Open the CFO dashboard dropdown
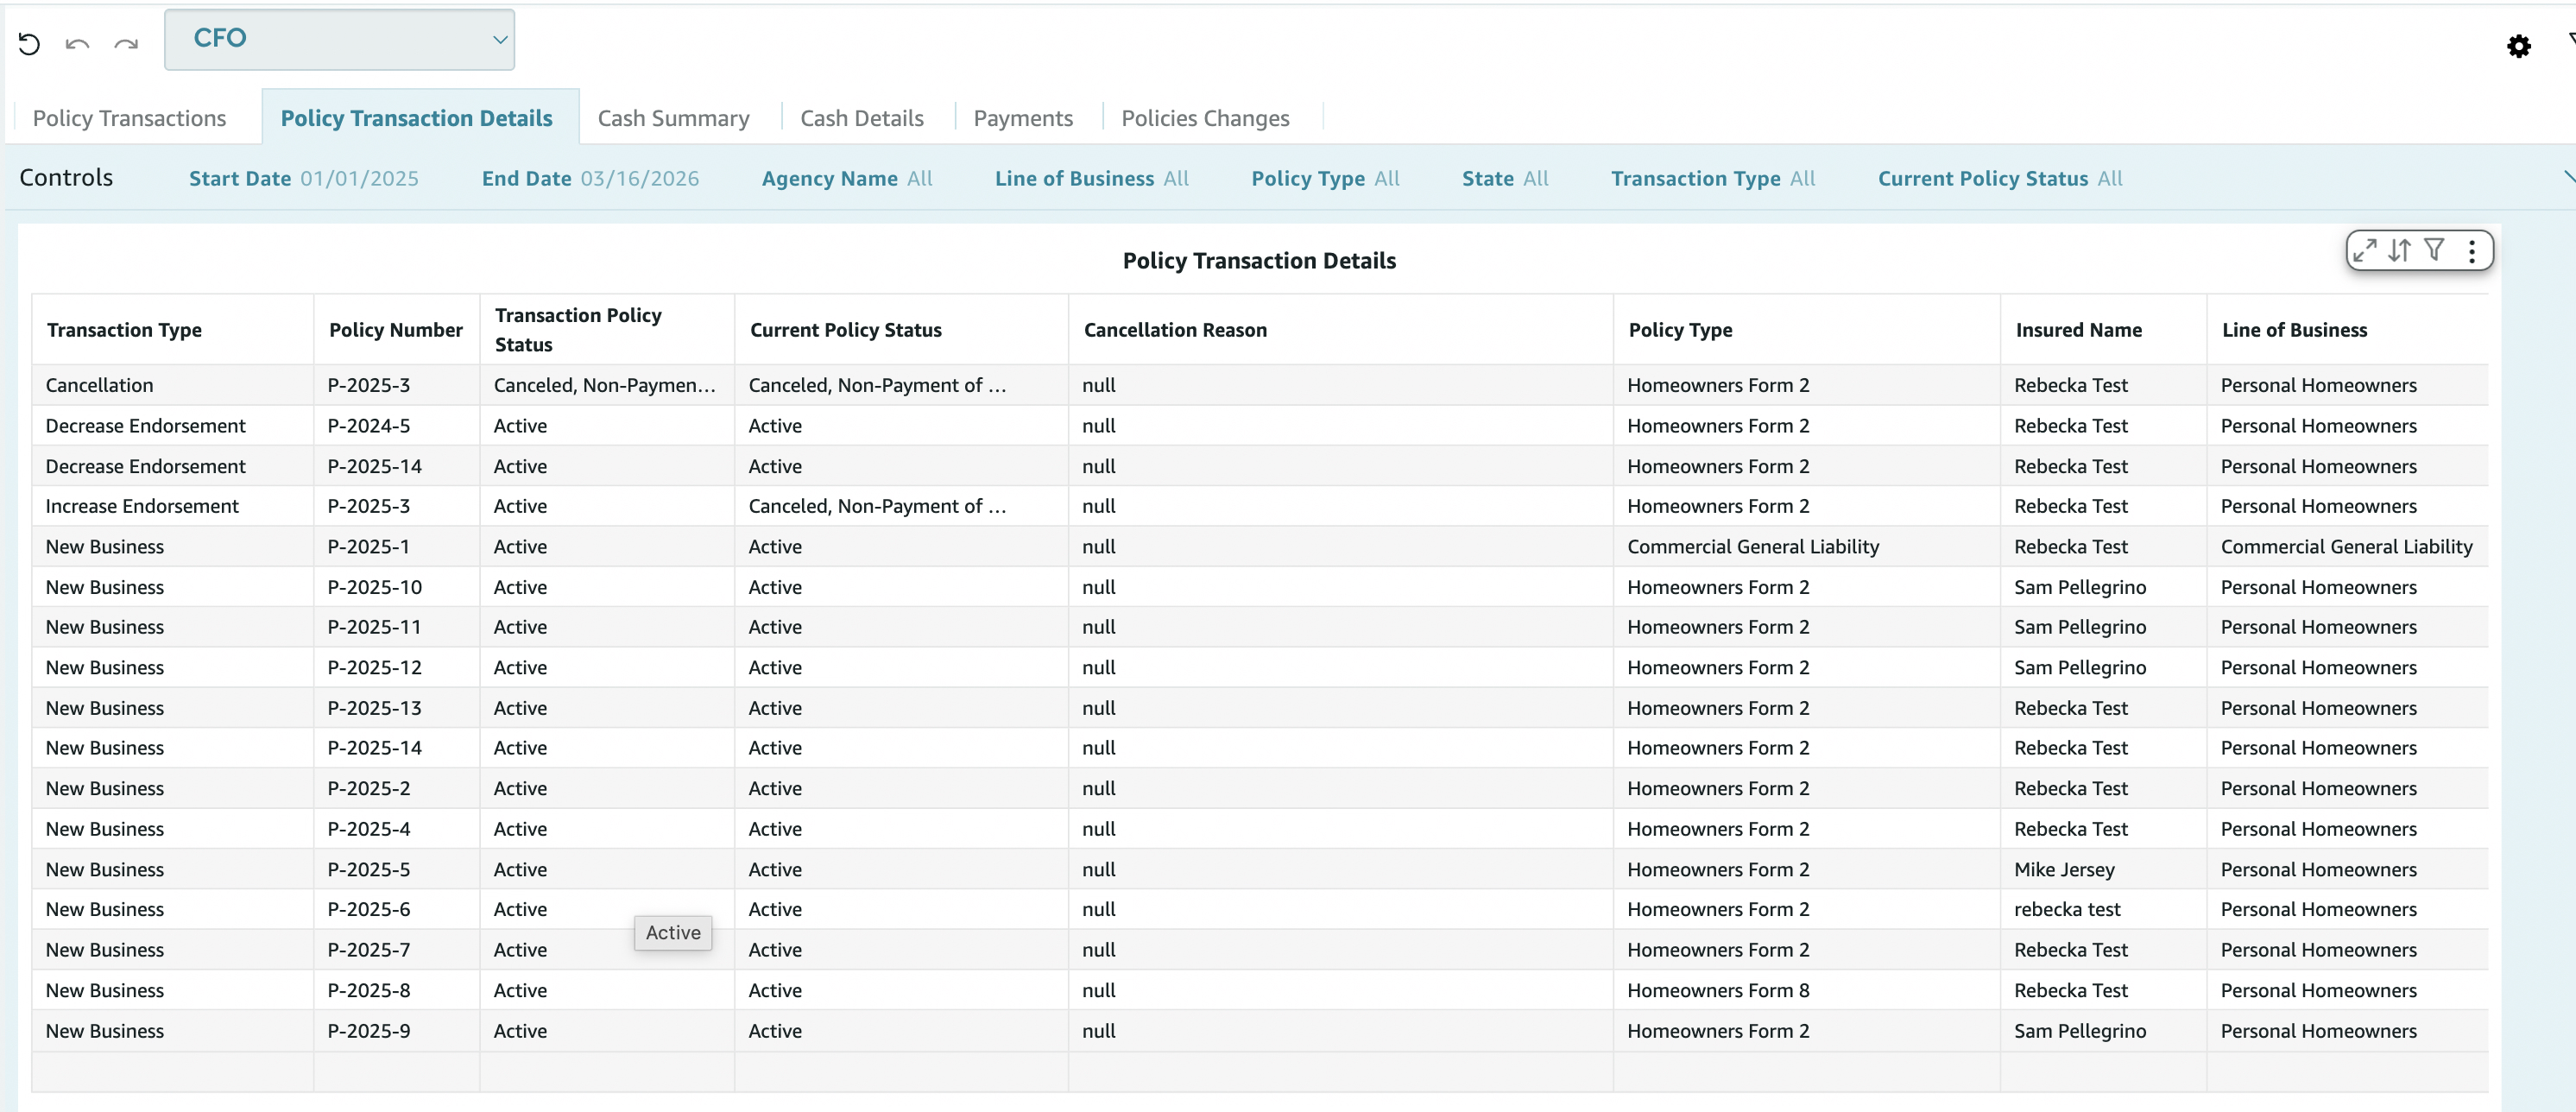 pyautogui.click(x=339, y=40)
